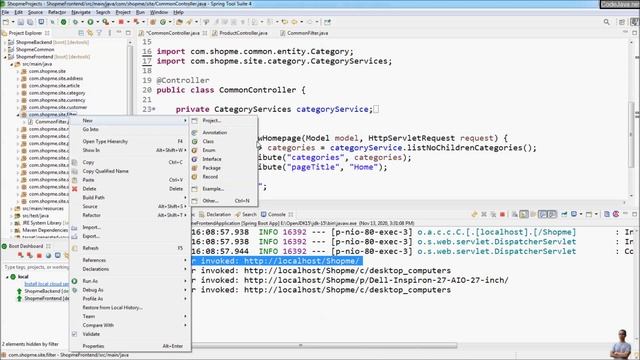Image resolution: width=640 pixels, height=360 pixels.
Task: Toggle Link with Editor in Project Explorer
Action: 90,33
